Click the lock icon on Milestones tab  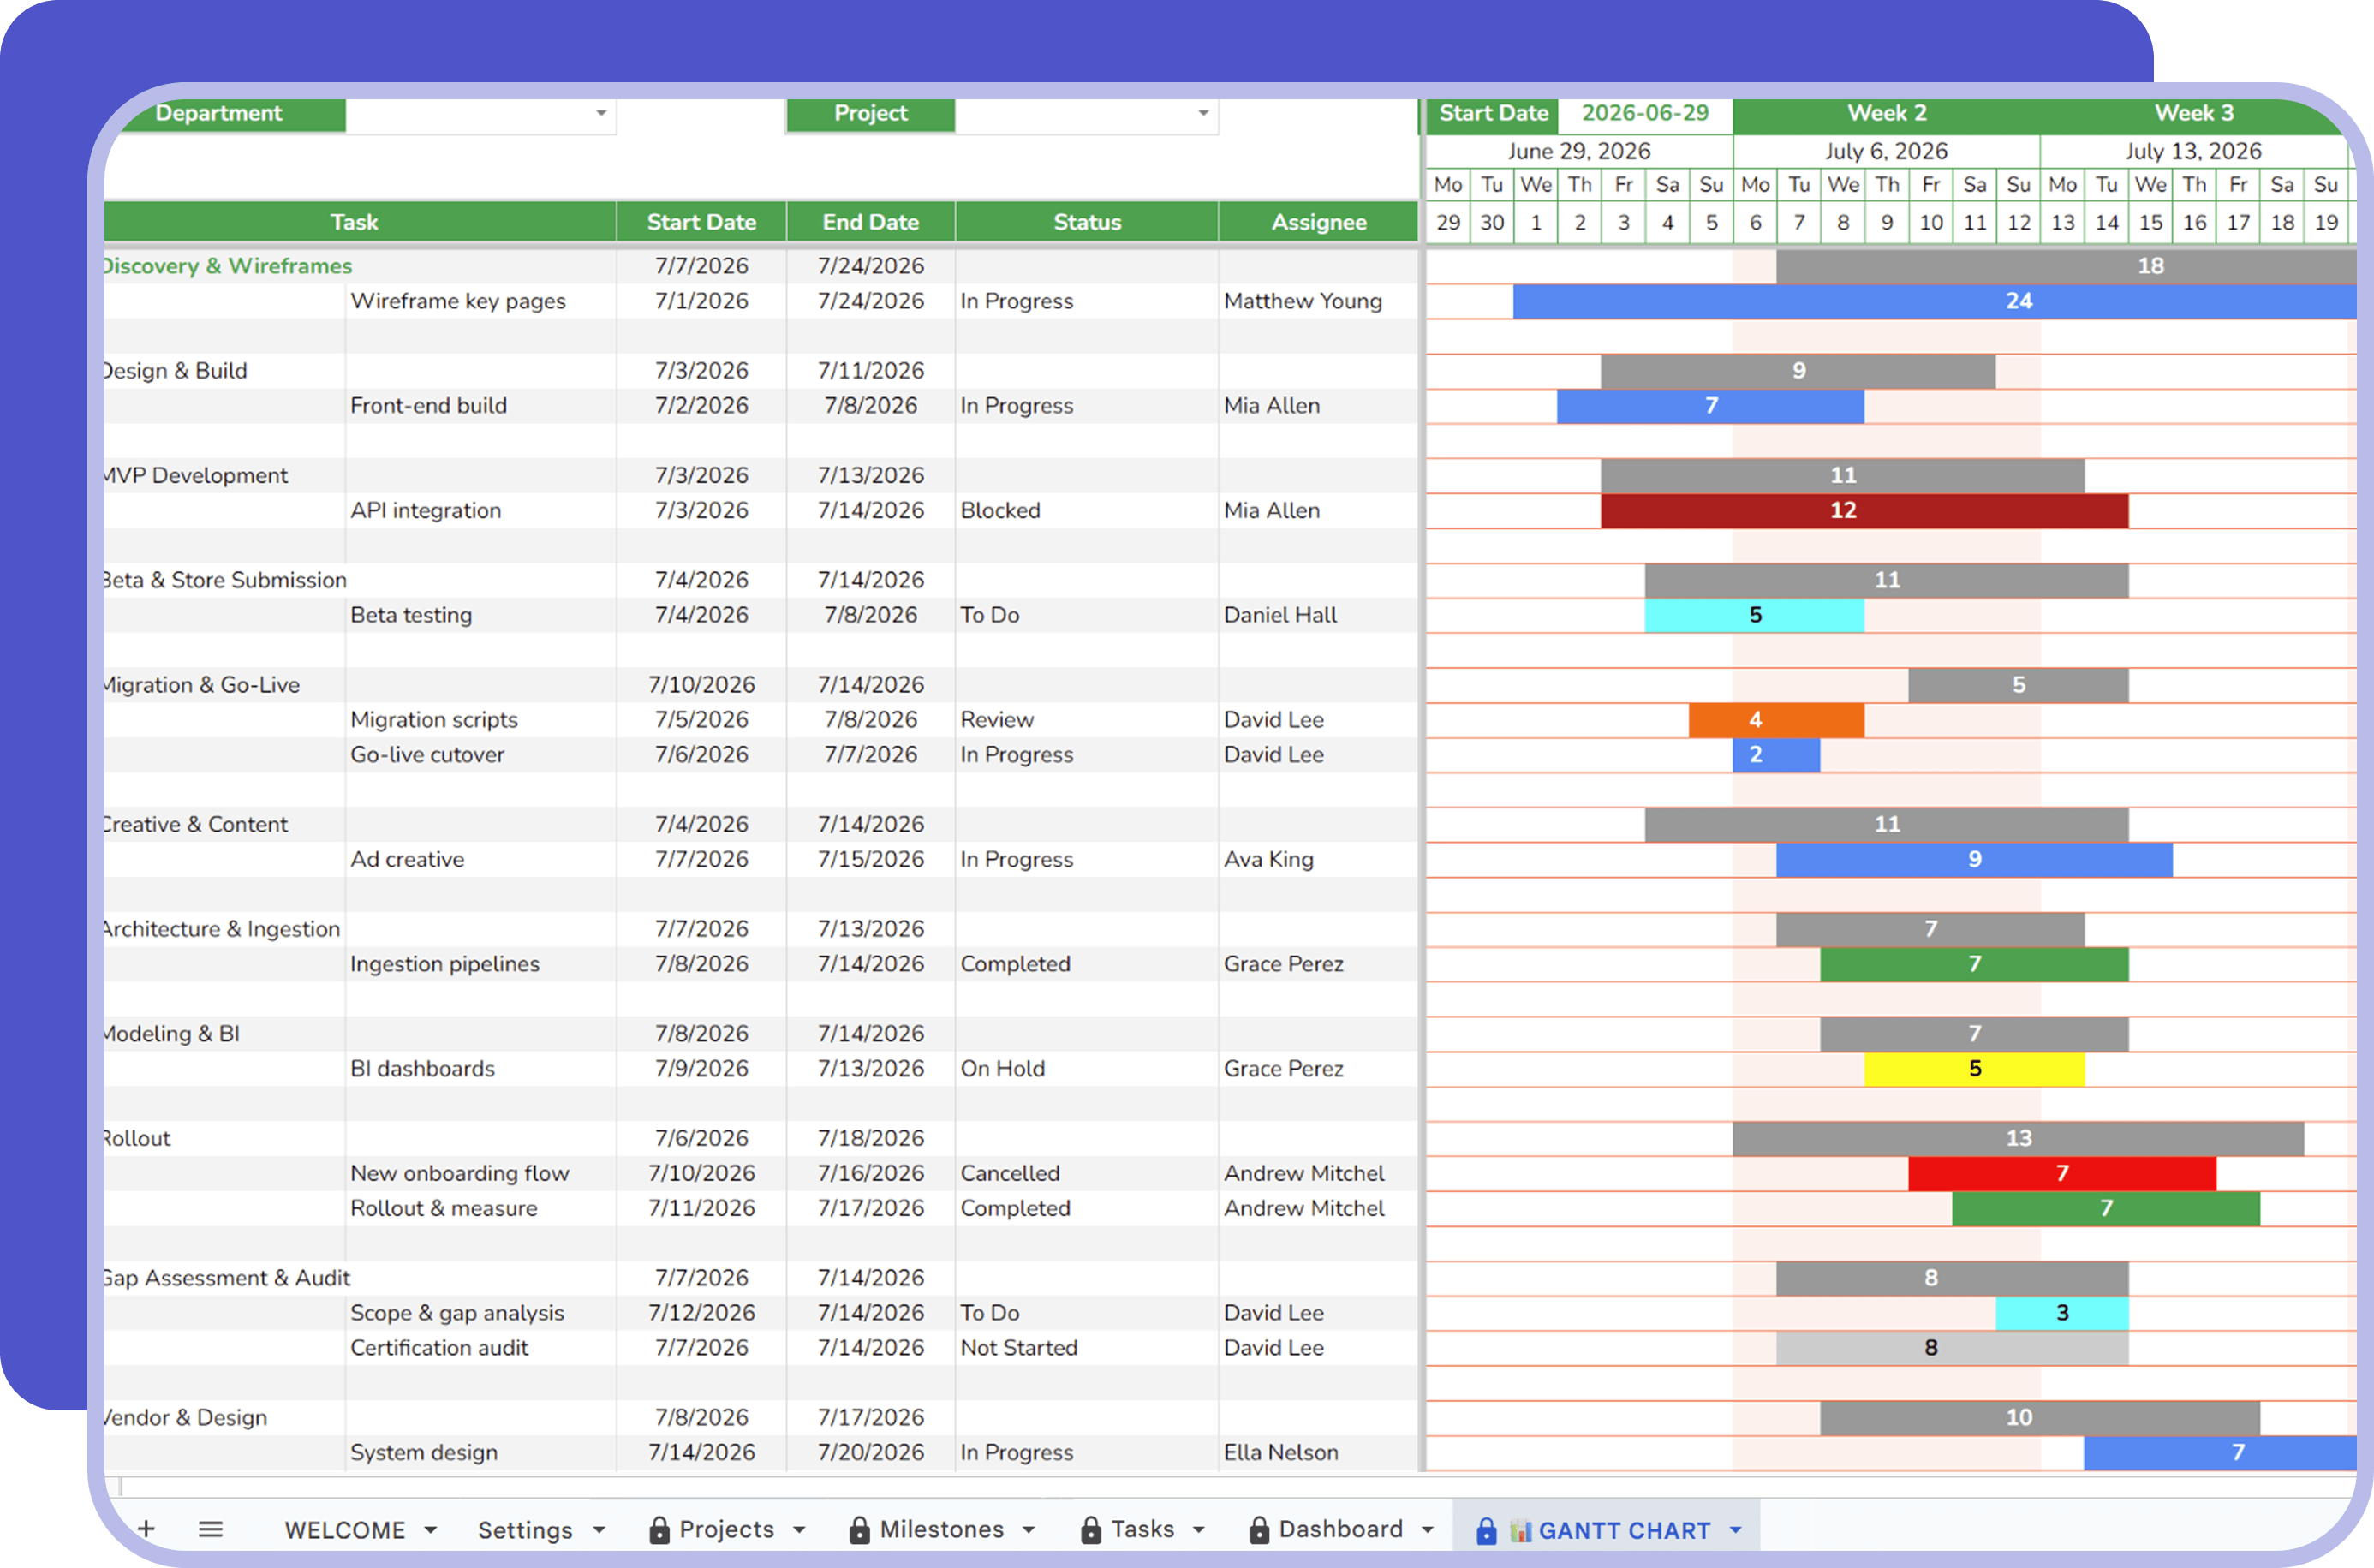tap(859, 1530)
